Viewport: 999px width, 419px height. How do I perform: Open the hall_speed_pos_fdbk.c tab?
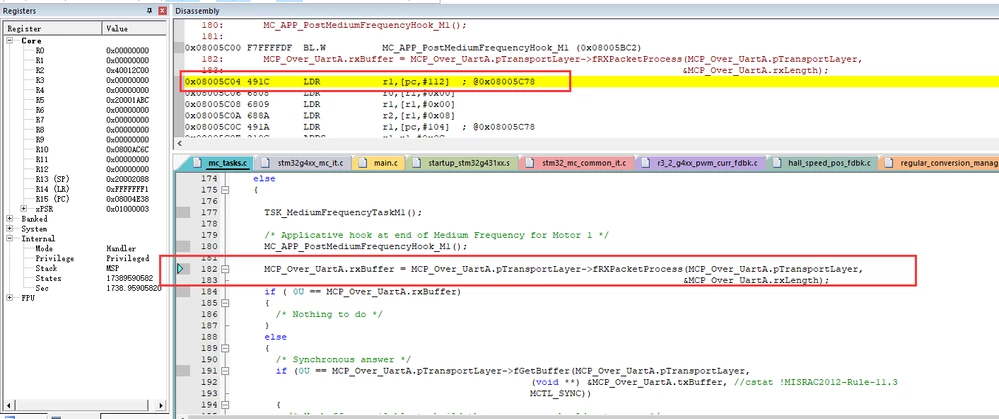[824, 163]
